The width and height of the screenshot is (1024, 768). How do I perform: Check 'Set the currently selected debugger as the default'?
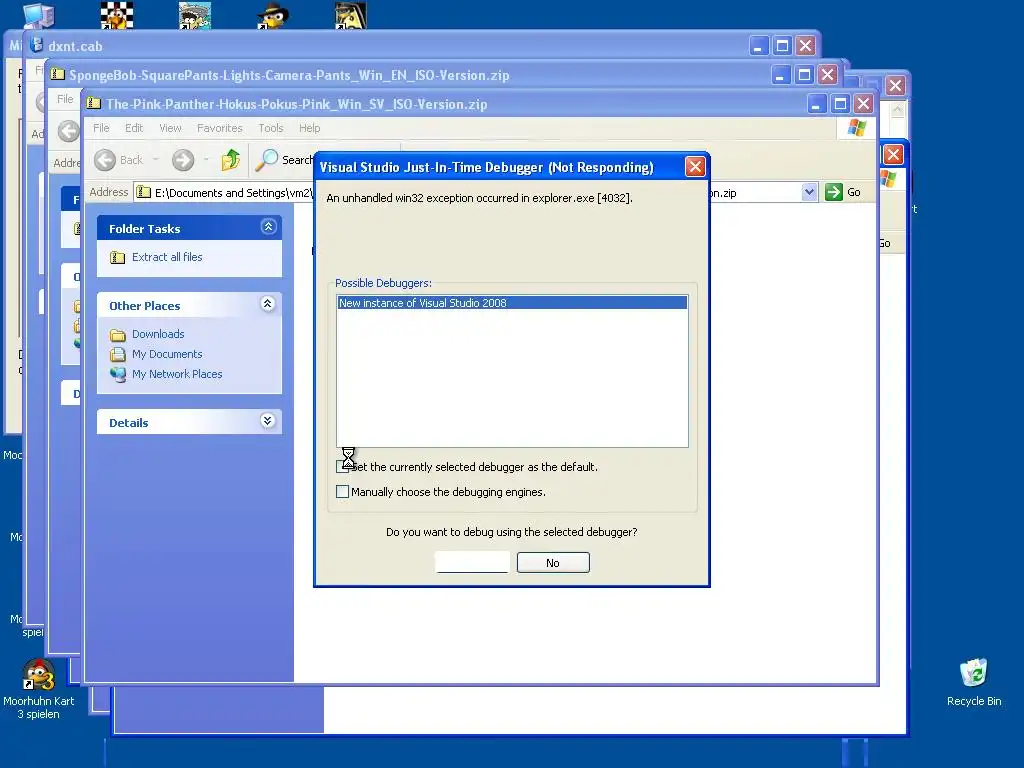coord(342,466)
